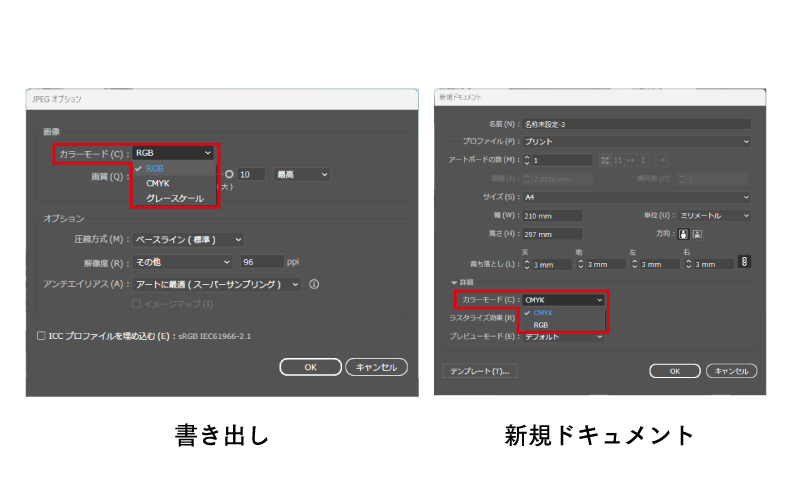Click the テンプレート button
The width and height of the screenshot is (792, 485).
478,371
